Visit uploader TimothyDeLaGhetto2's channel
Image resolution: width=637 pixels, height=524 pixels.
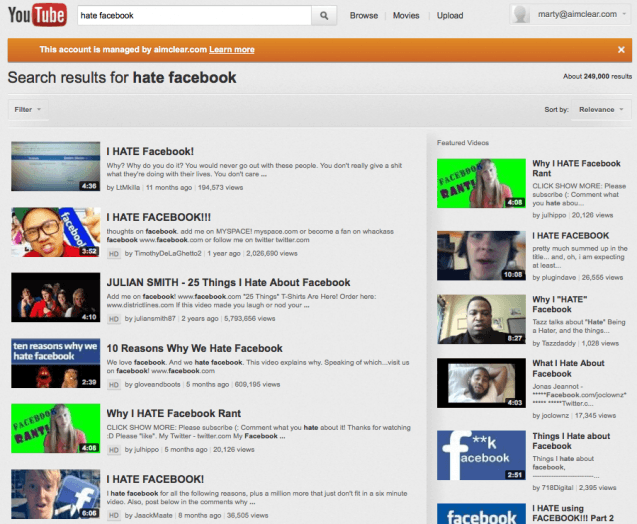(x=168, y=253)
